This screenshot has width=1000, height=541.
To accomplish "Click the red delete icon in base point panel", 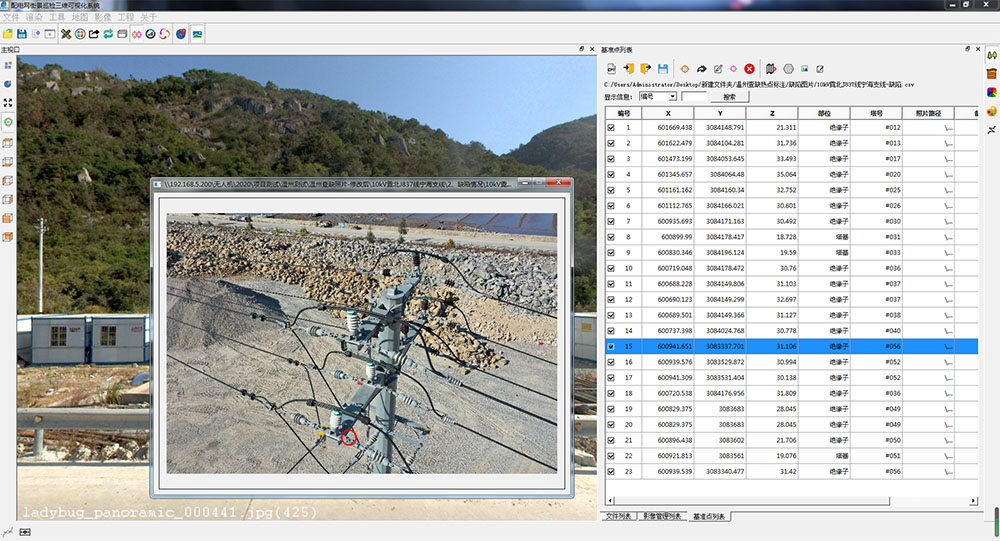I will pos(749,69).
